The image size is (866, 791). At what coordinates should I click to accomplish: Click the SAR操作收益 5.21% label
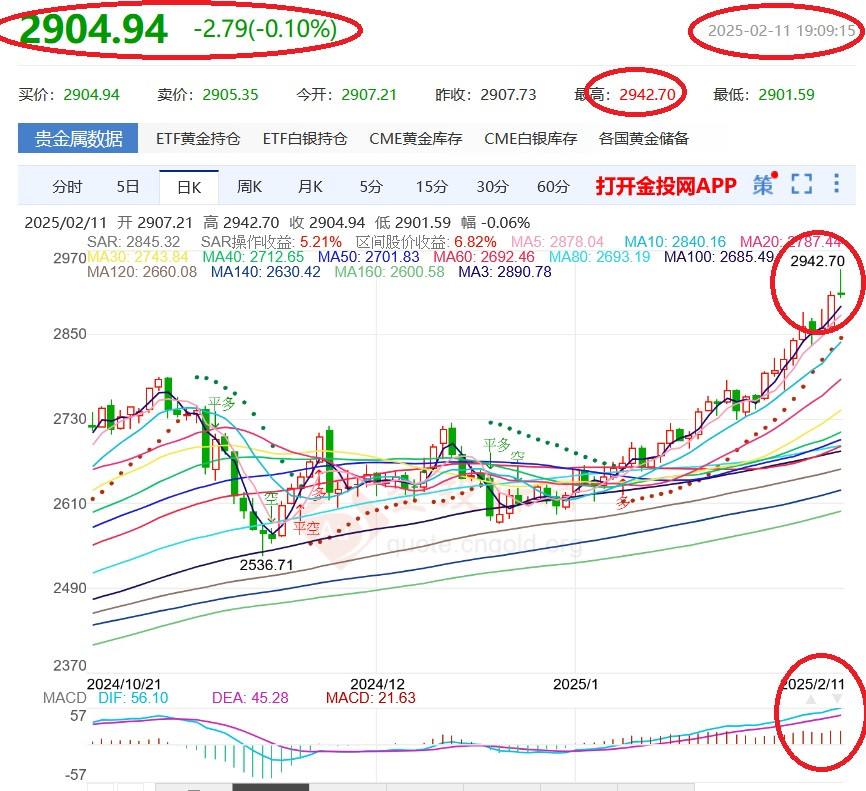[x=271, y=242]
